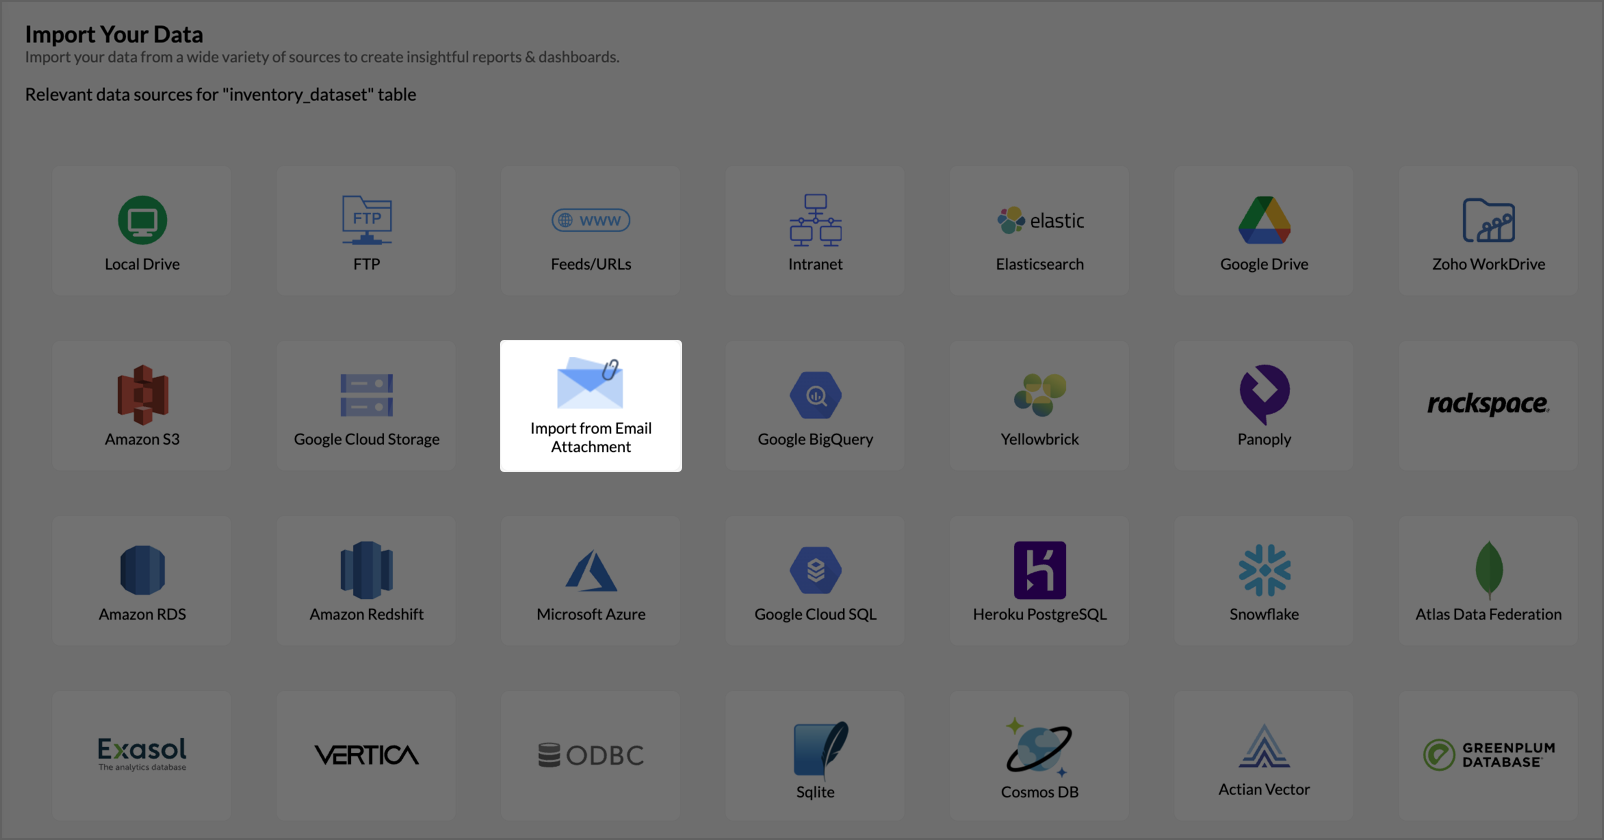Open Cosmos DB connector

click(1040, 756)
